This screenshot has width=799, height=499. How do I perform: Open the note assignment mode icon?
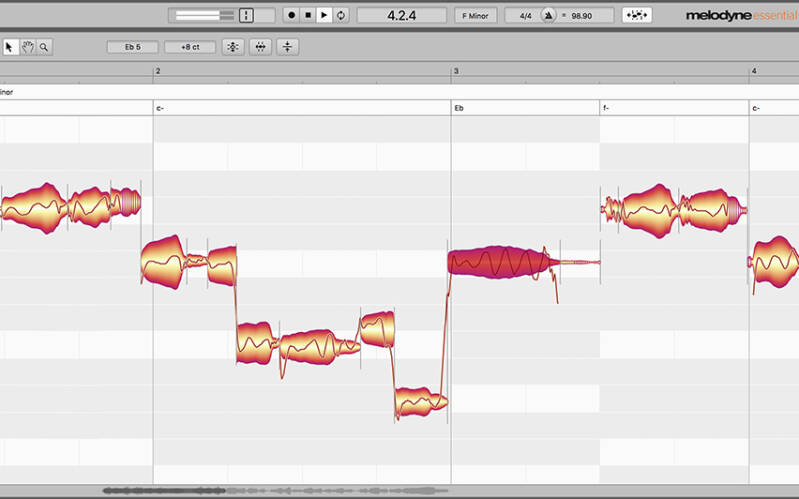pos(637,15)
